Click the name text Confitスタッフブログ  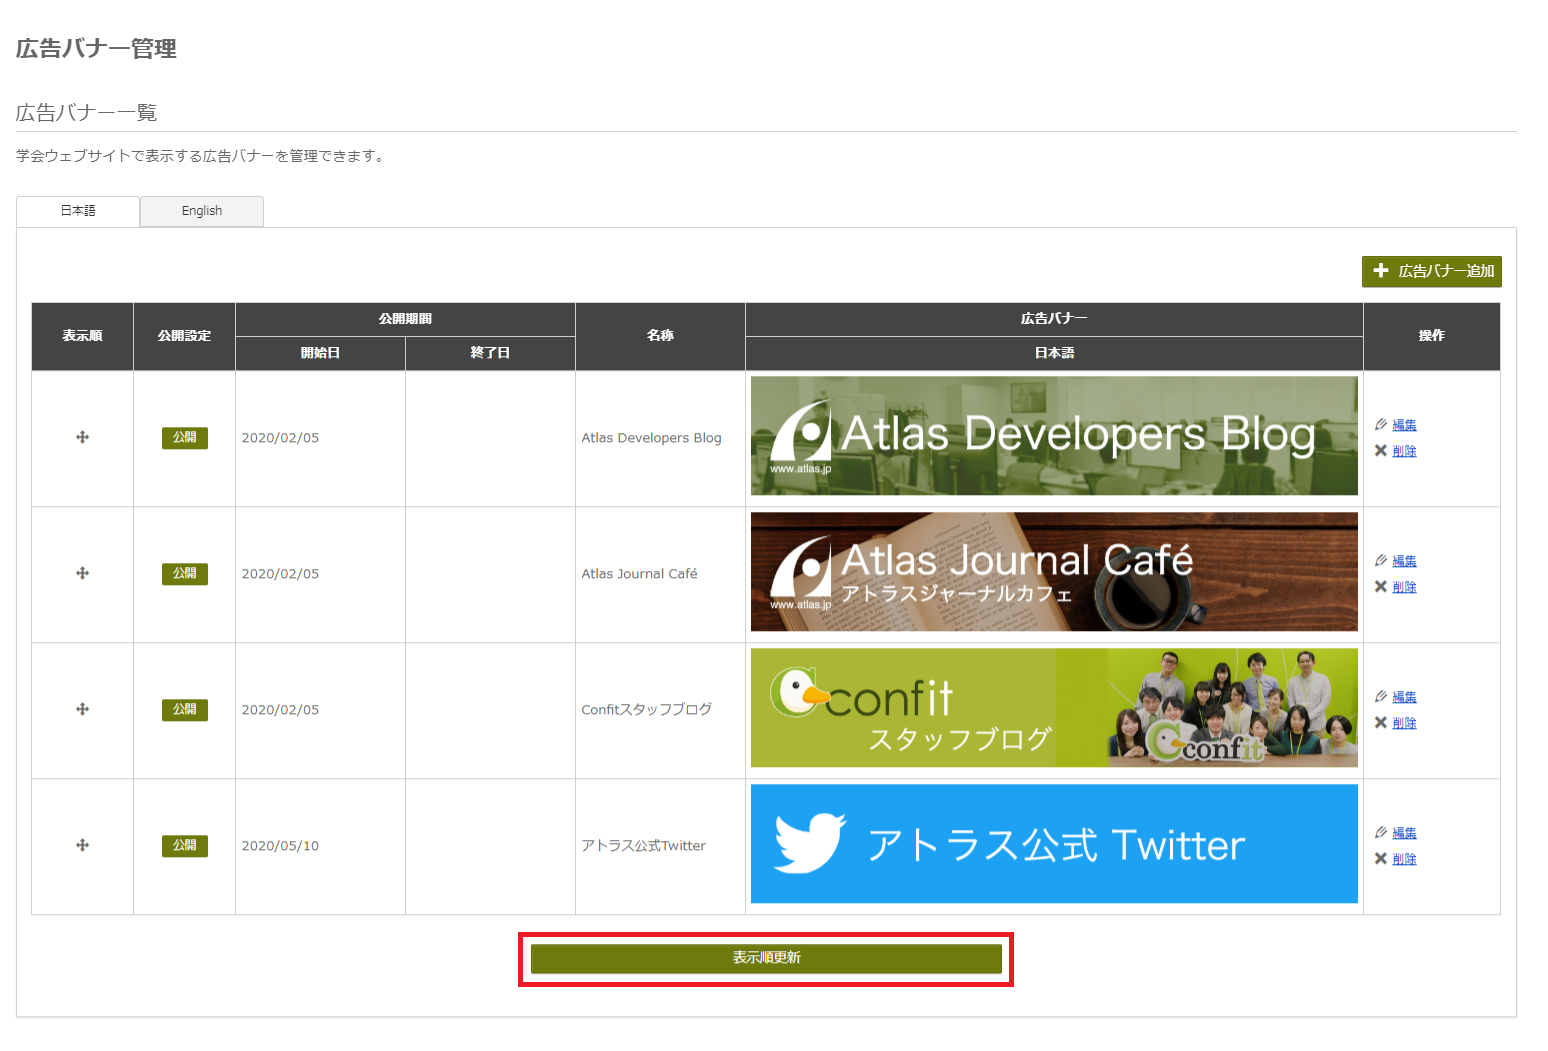click(x=646, y=710)
